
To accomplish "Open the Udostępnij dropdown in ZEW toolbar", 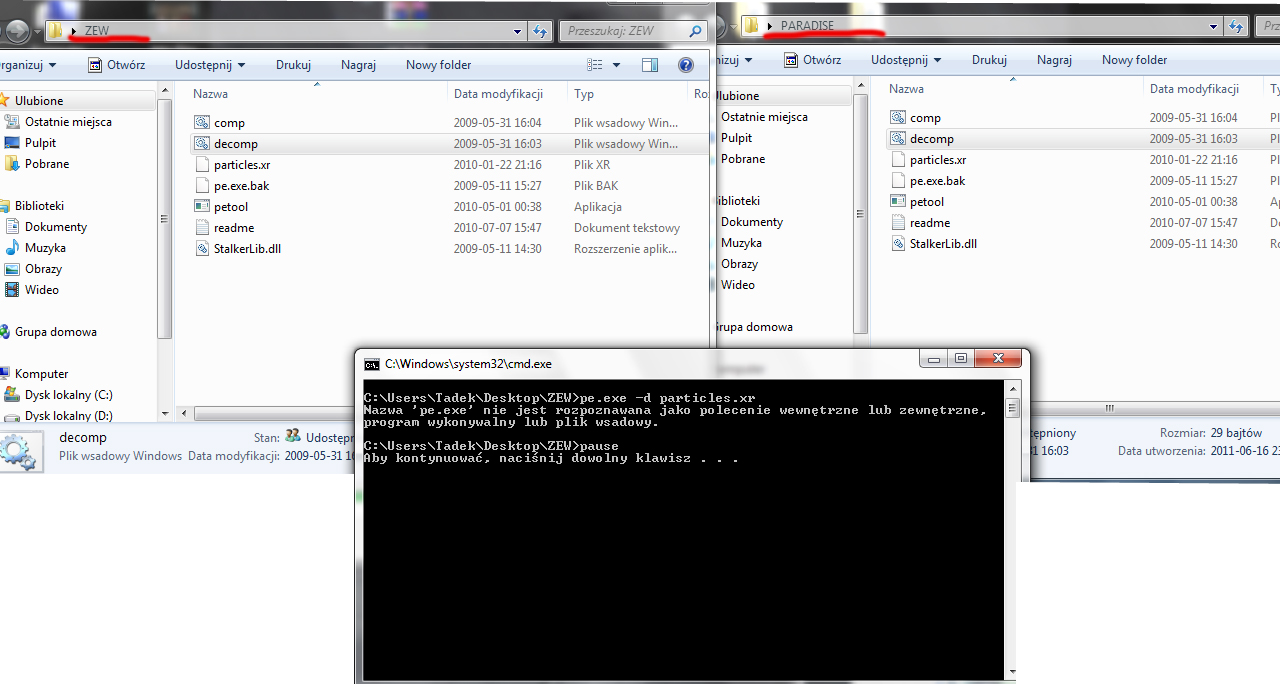I will (x=210, y=65).
